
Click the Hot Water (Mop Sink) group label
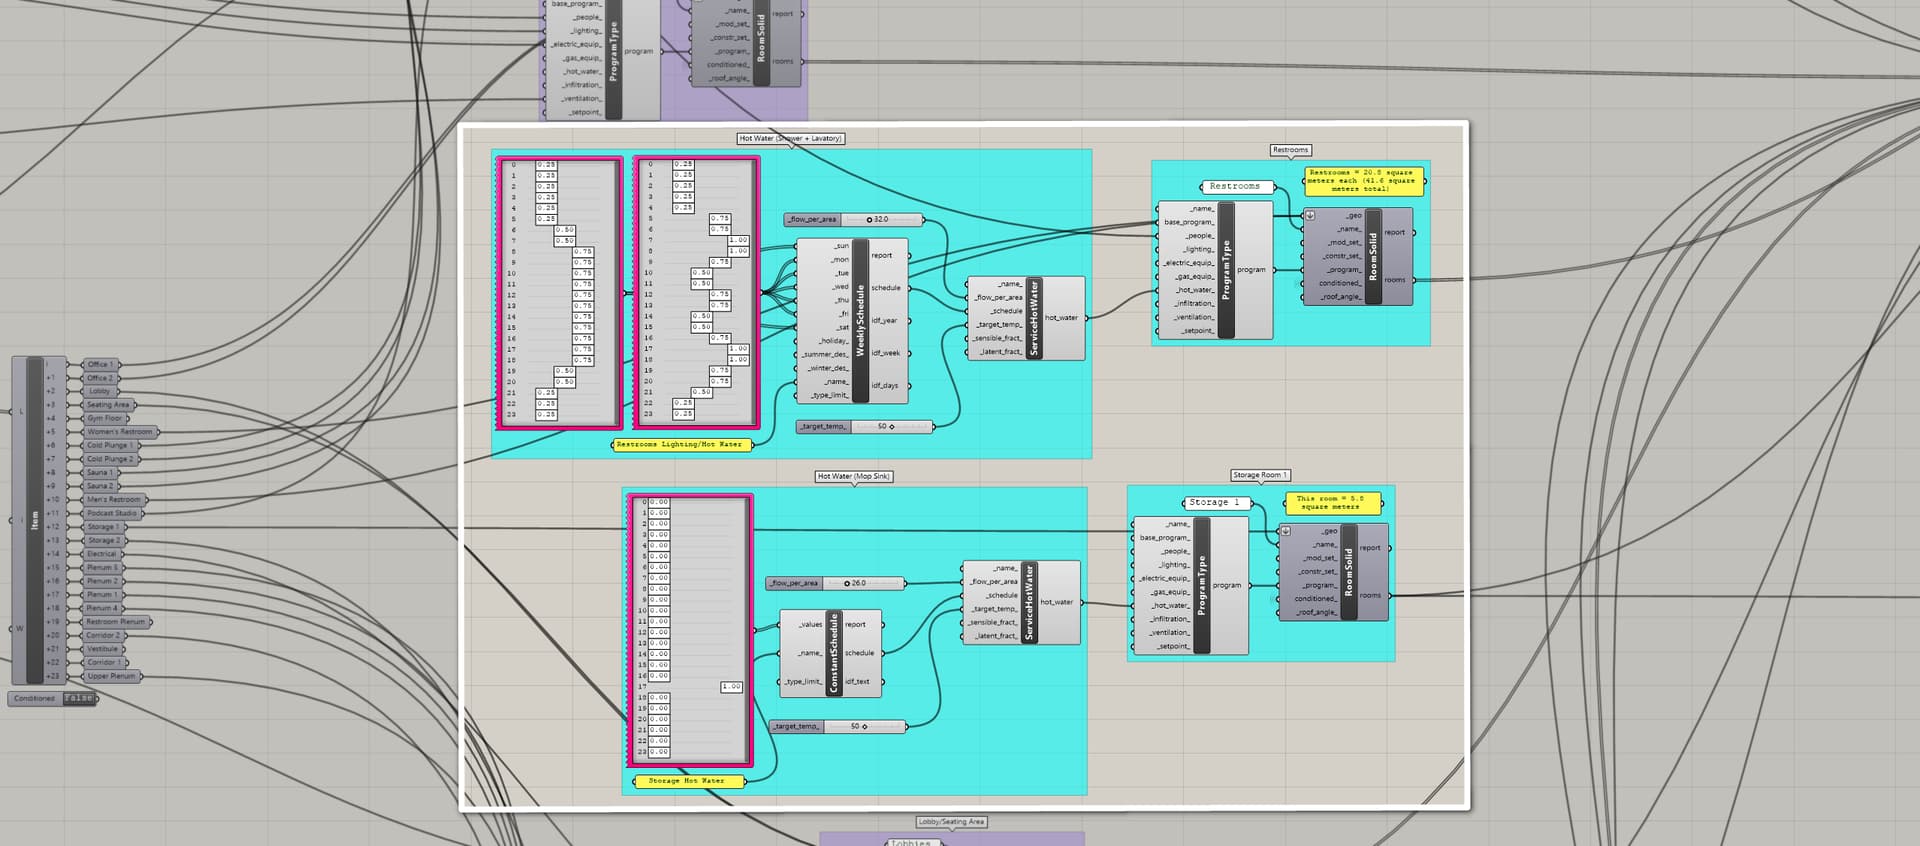point(853,476)
